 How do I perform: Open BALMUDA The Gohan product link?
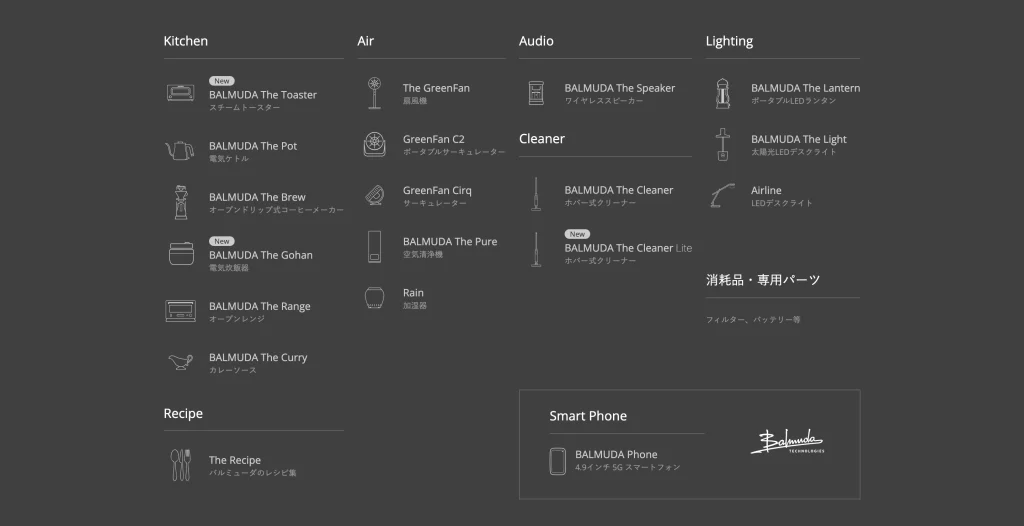[261, 255]
